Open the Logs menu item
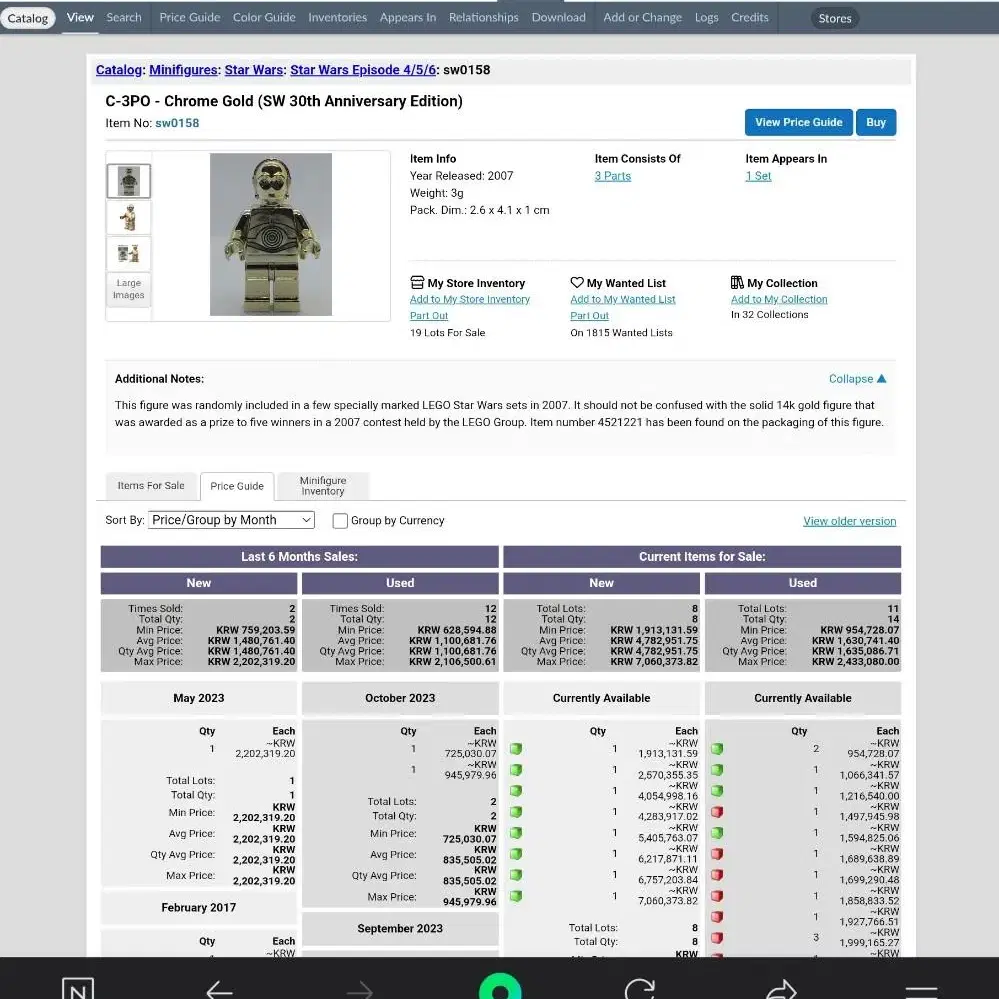 pos(706,17)
